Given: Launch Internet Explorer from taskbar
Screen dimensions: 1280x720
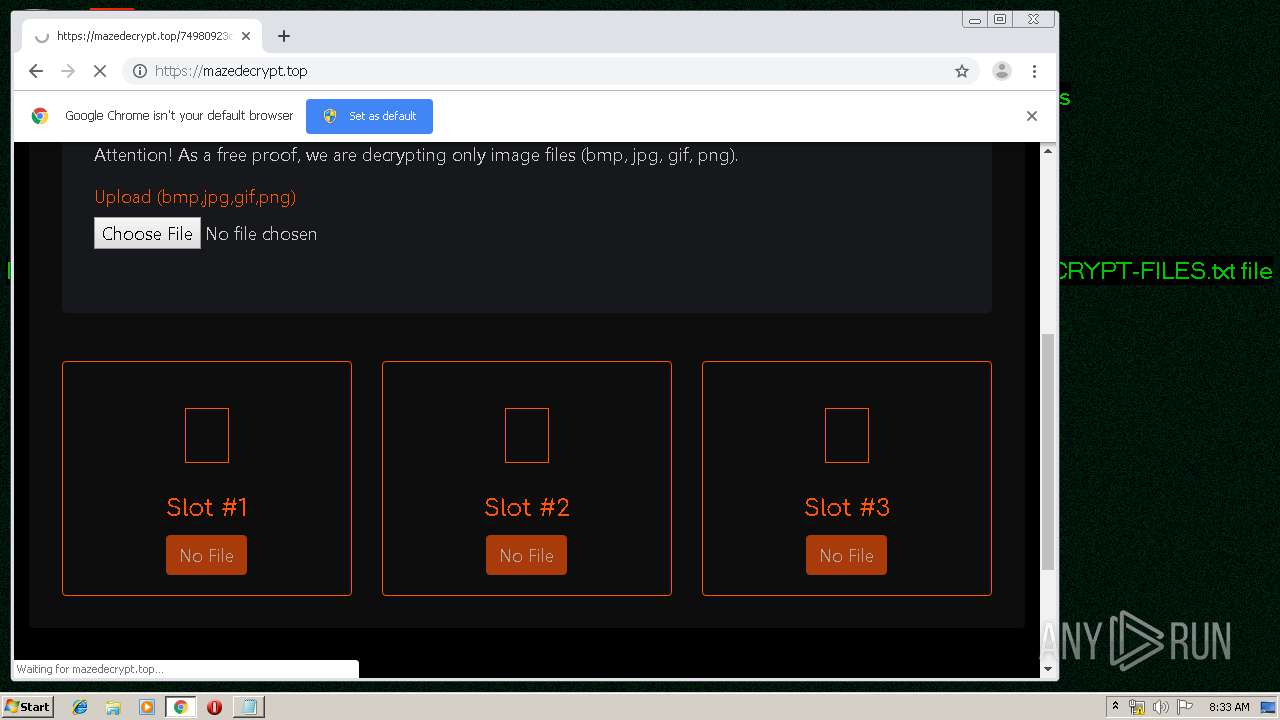Looking at the screenshot, I should (x=80, y=707).
